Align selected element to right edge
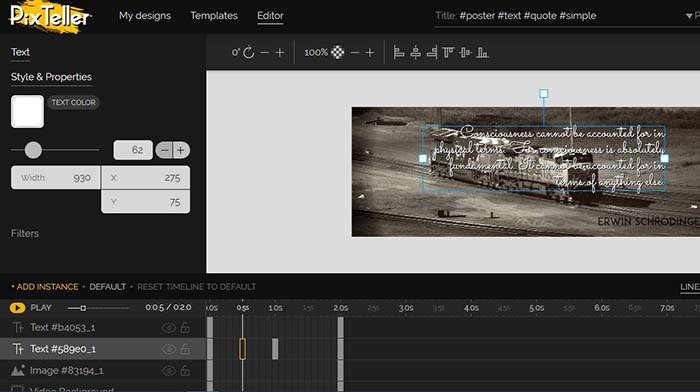Viewport: 700px width, 392px height. tap(432, 53)
